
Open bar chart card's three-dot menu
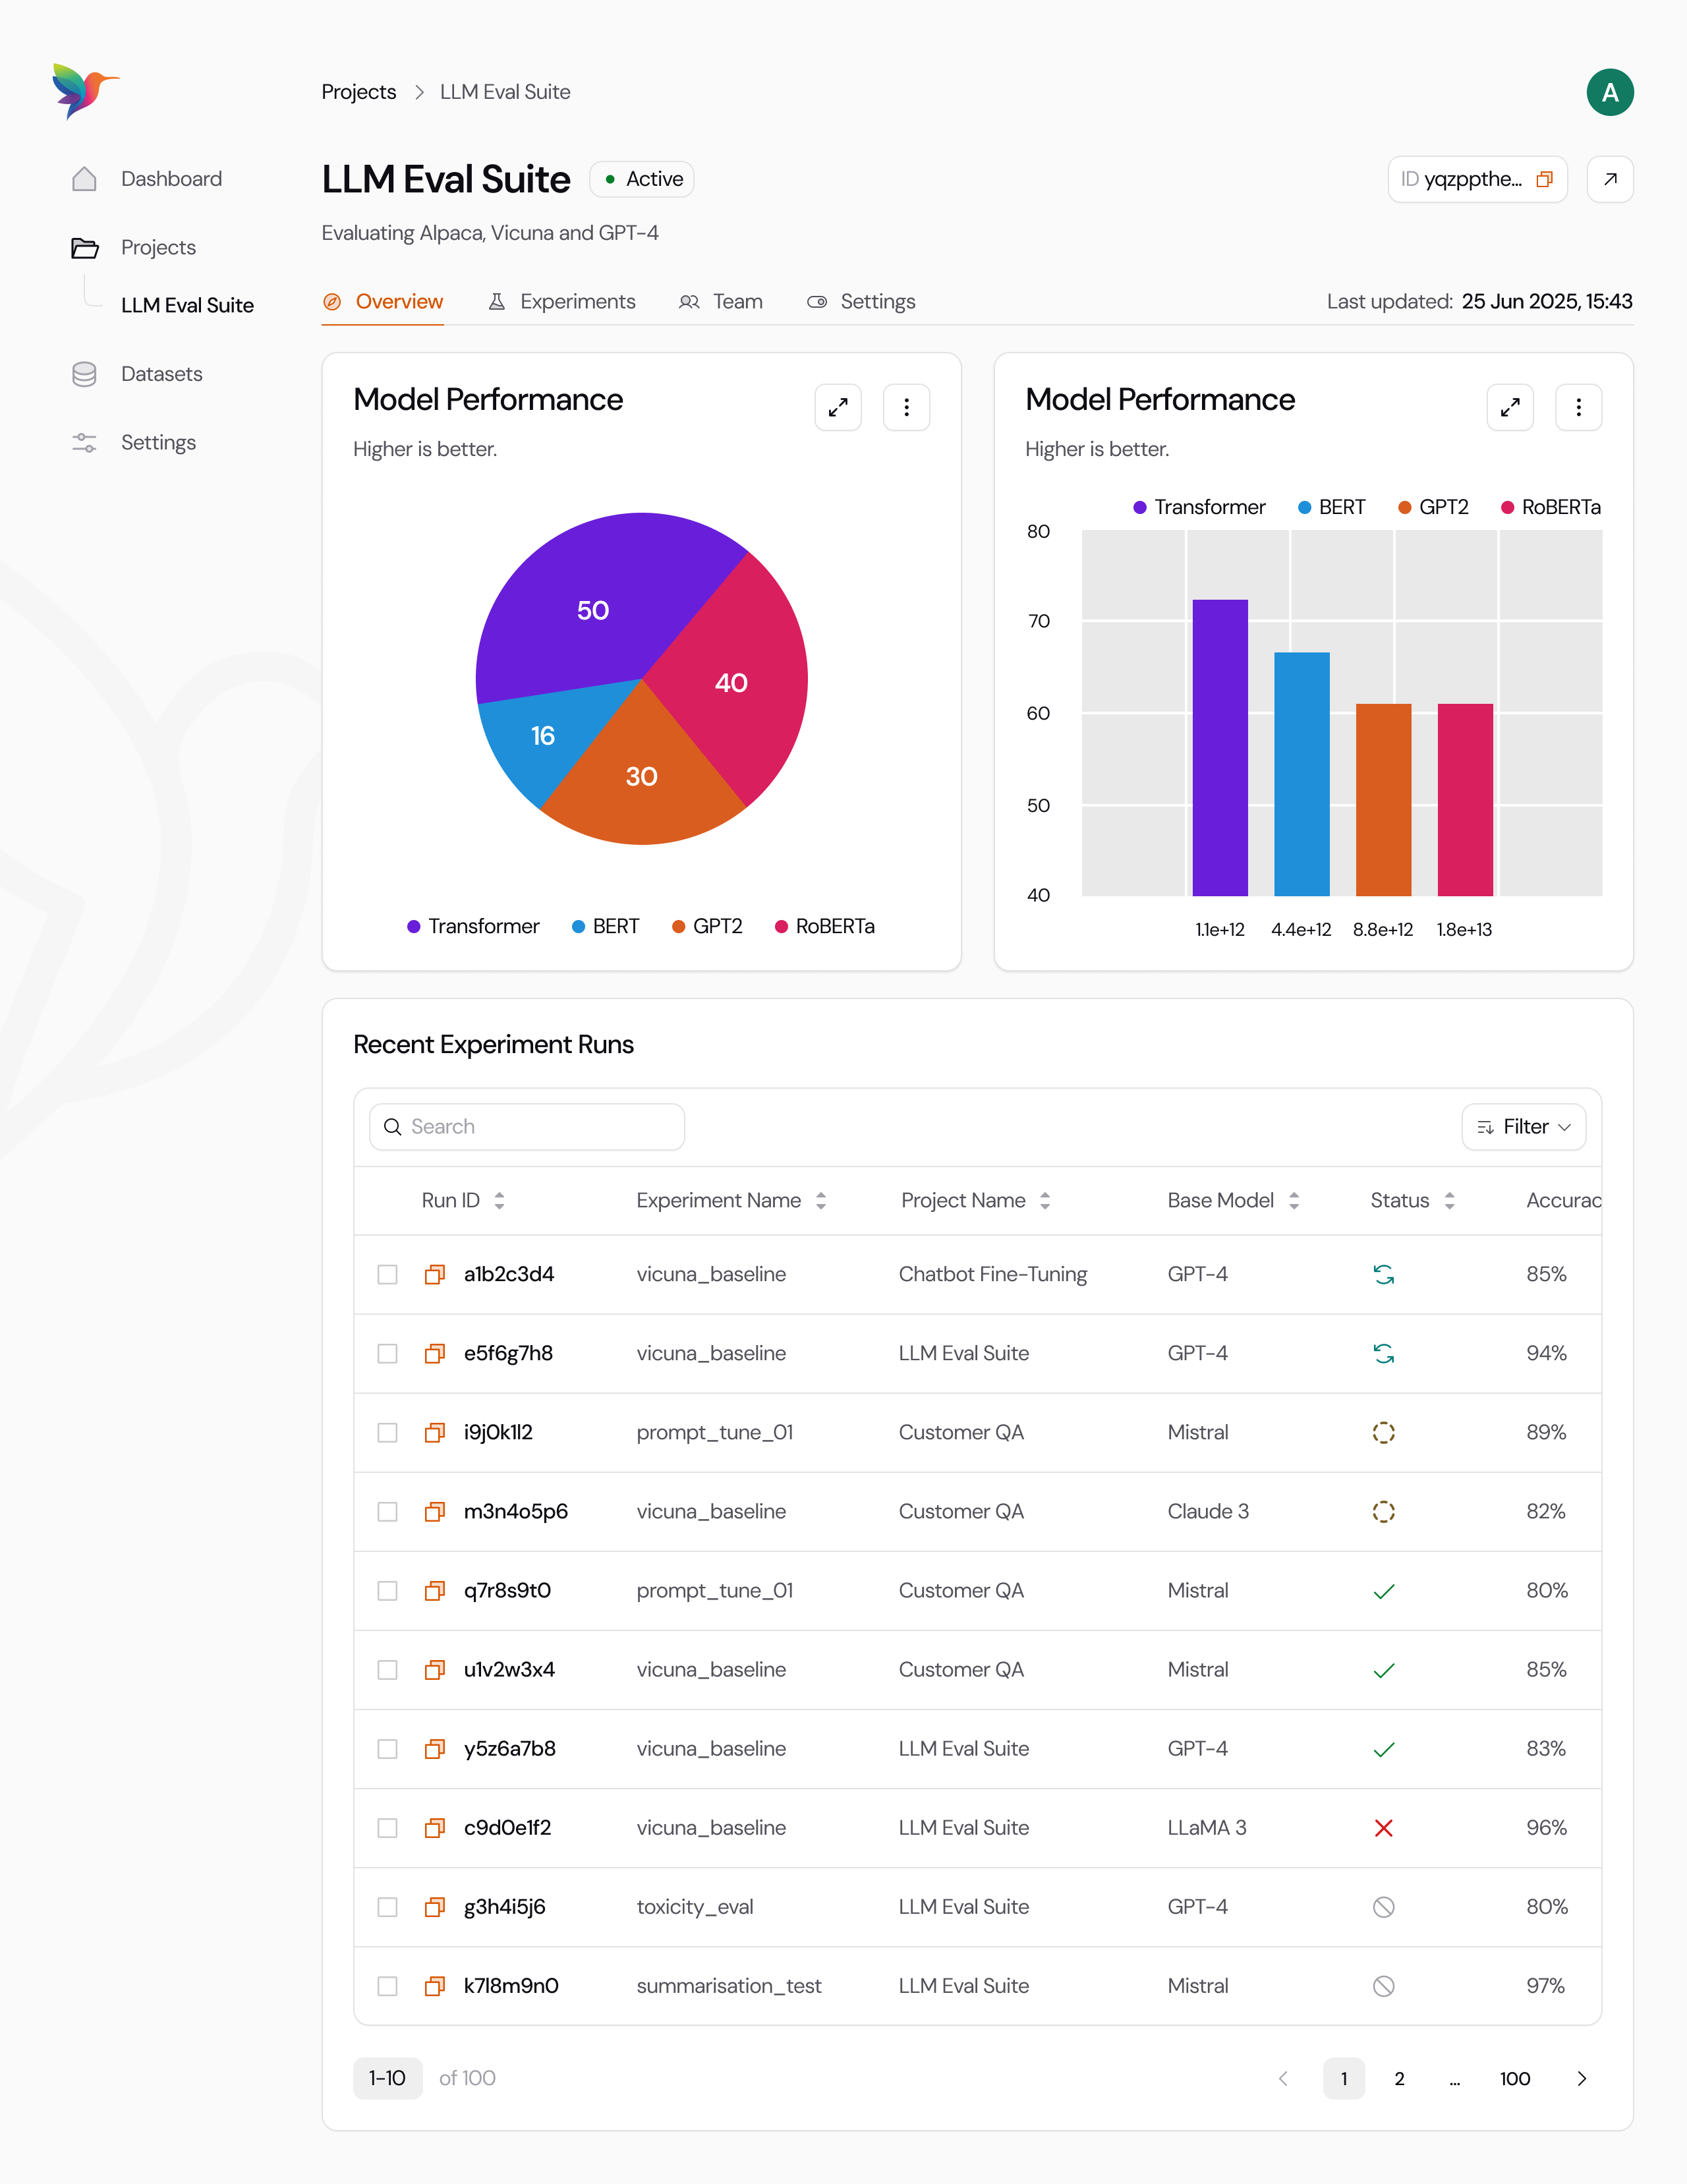coord(1578,407)
